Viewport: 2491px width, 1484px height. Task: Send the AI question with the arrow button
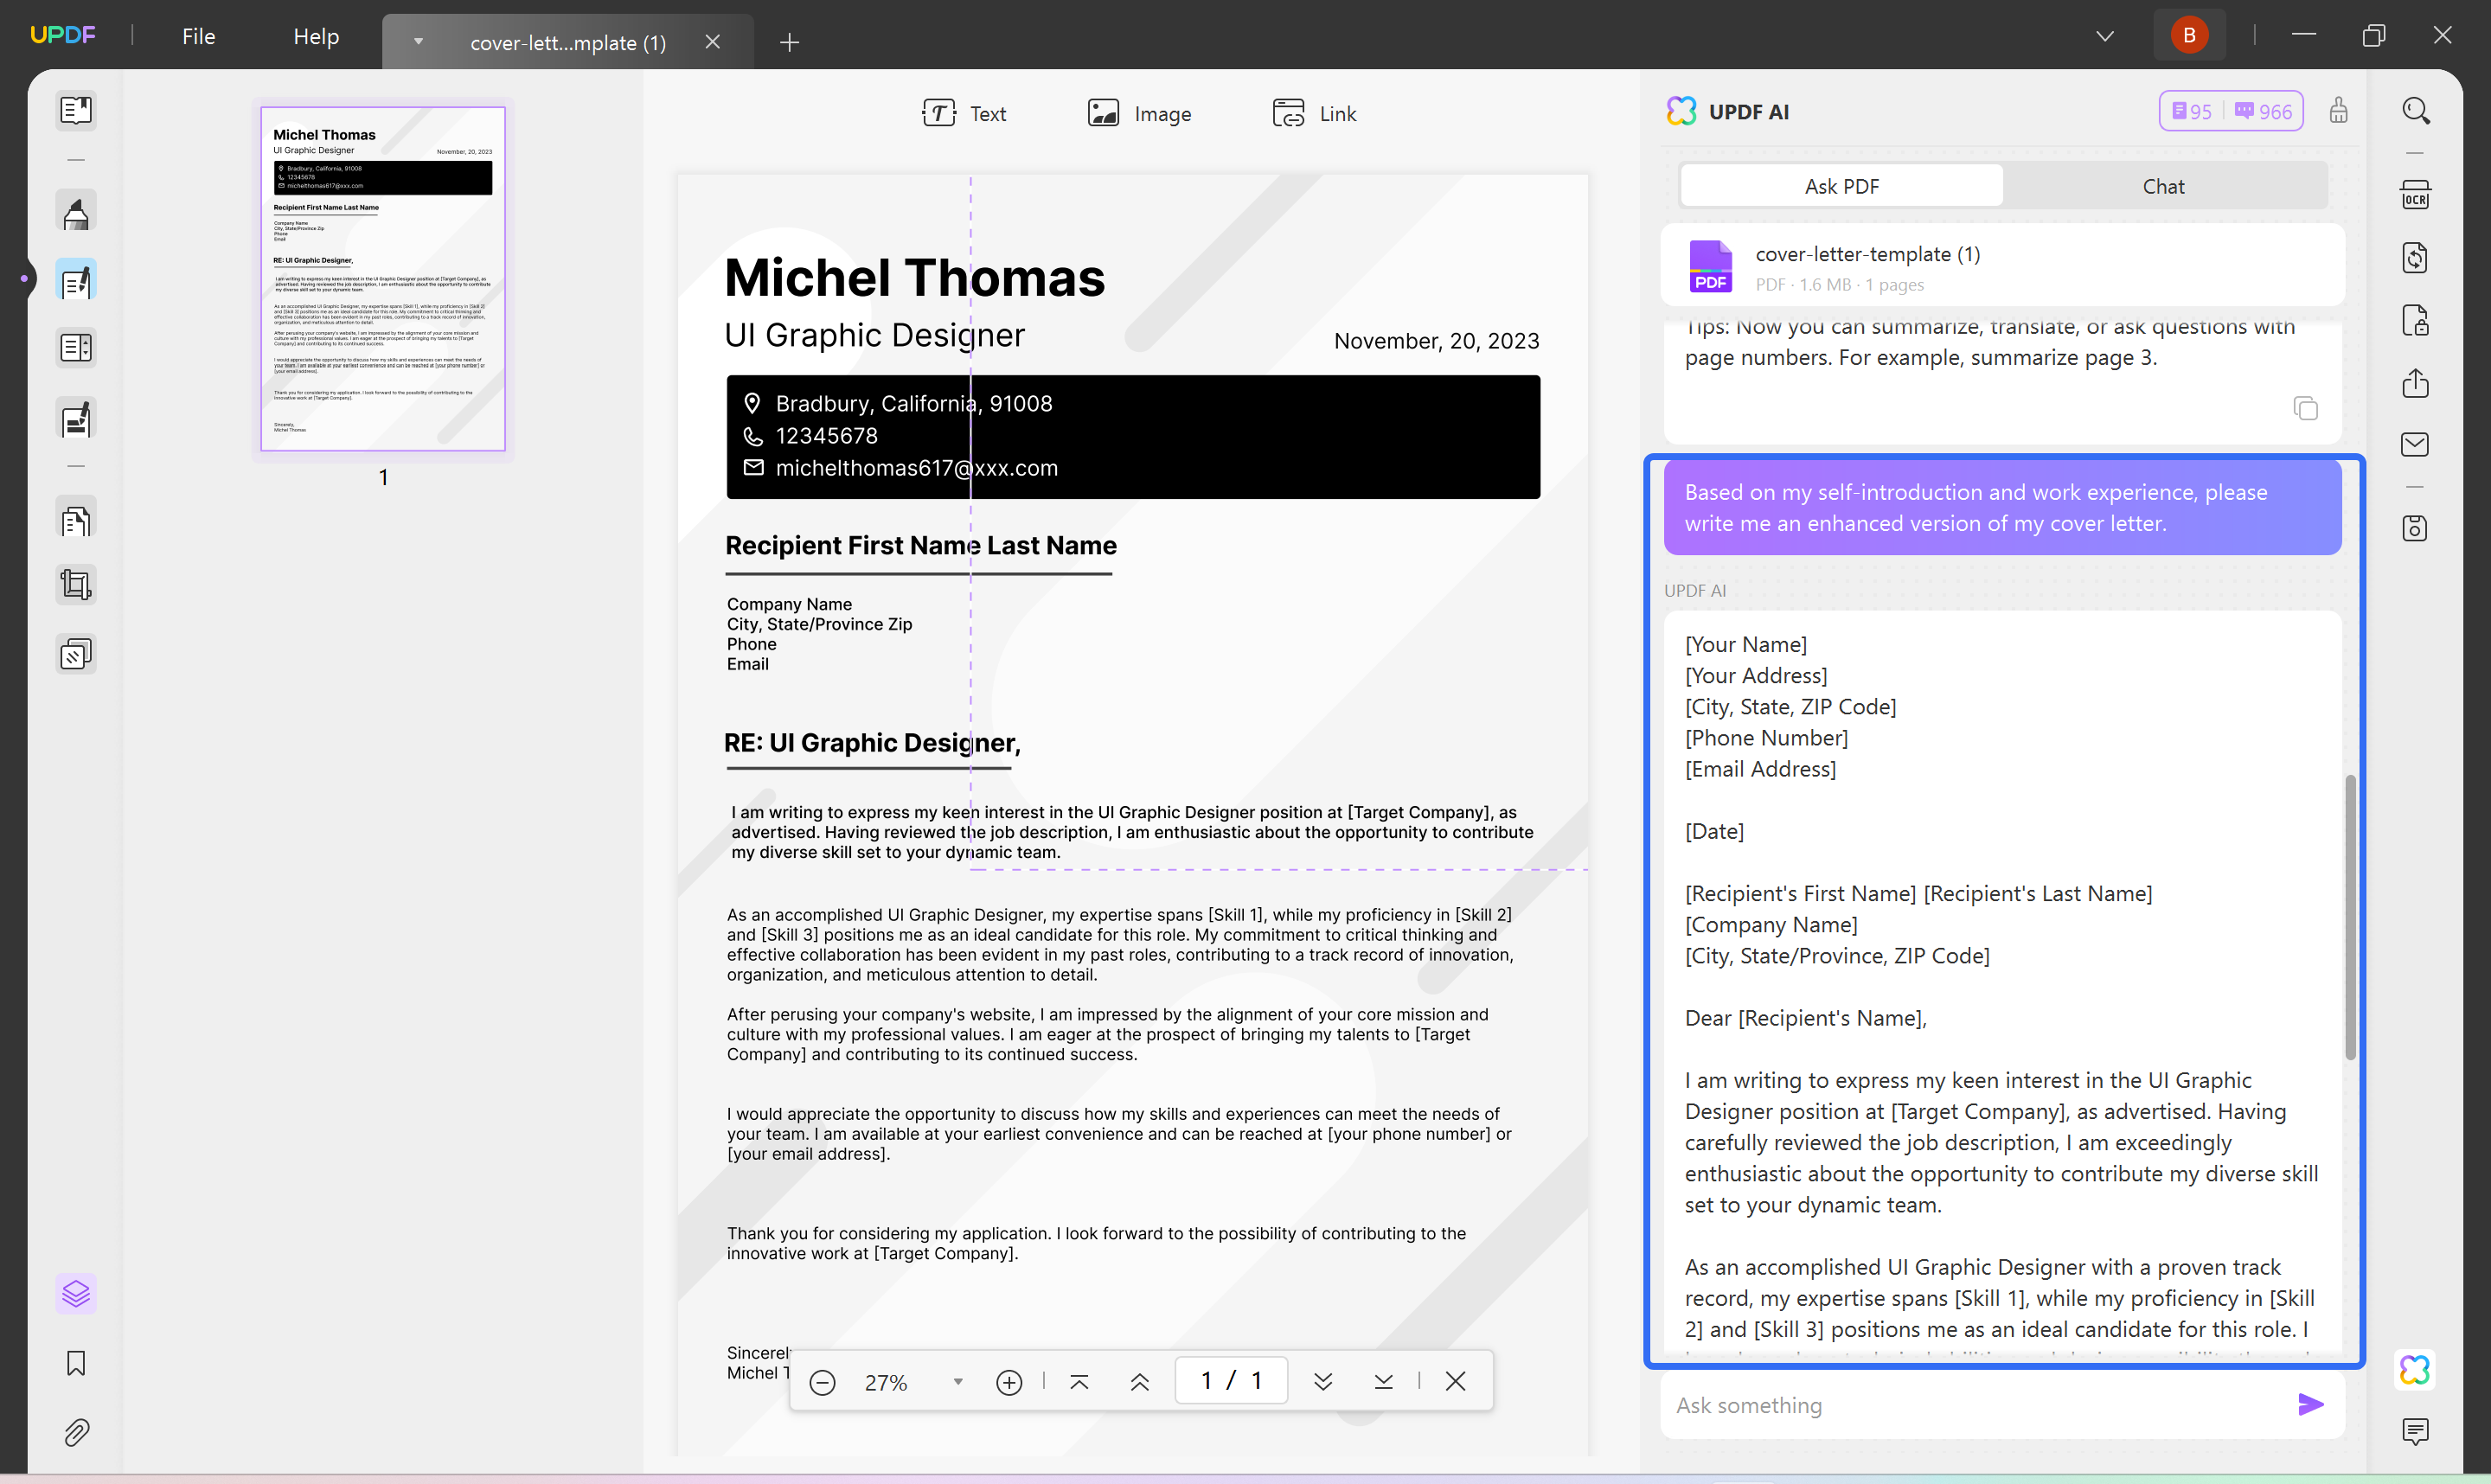tap(2310, 1404)
